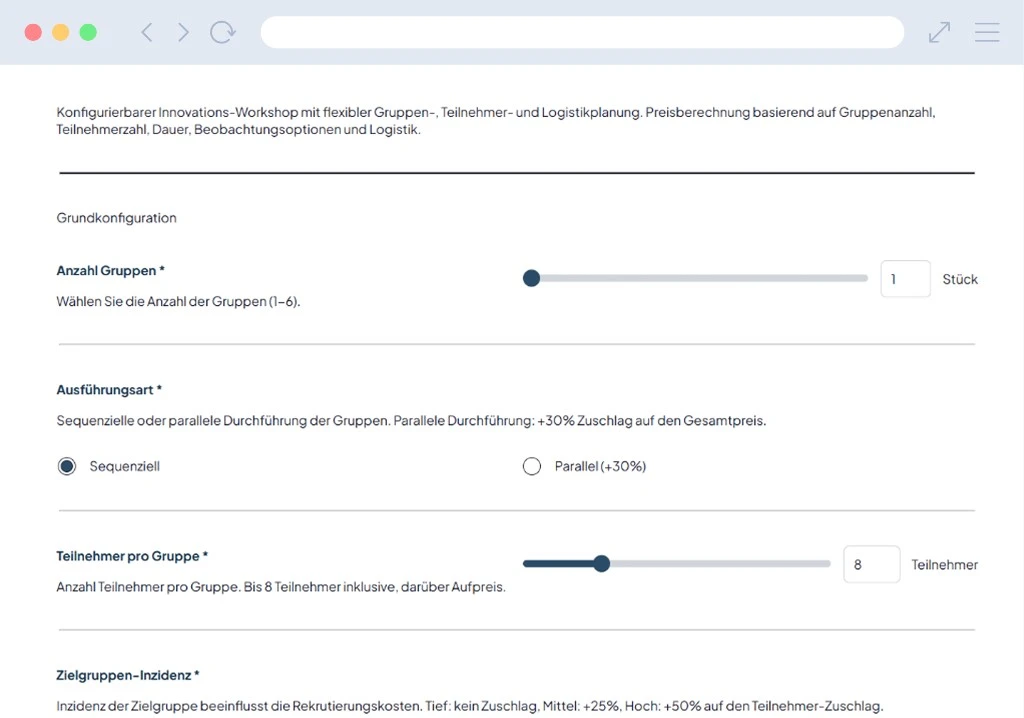Click the Anzahl Gruppen field label
Viewport: 1024px width, 718px height.
coord(110,271)
